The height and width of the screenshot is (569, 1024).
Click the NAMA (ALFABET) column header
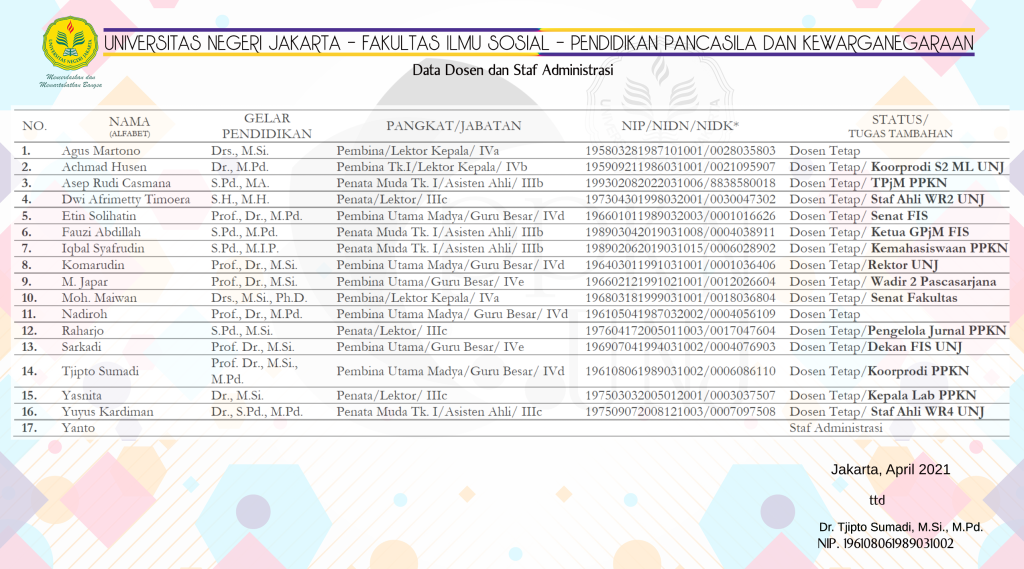(129, 126)
